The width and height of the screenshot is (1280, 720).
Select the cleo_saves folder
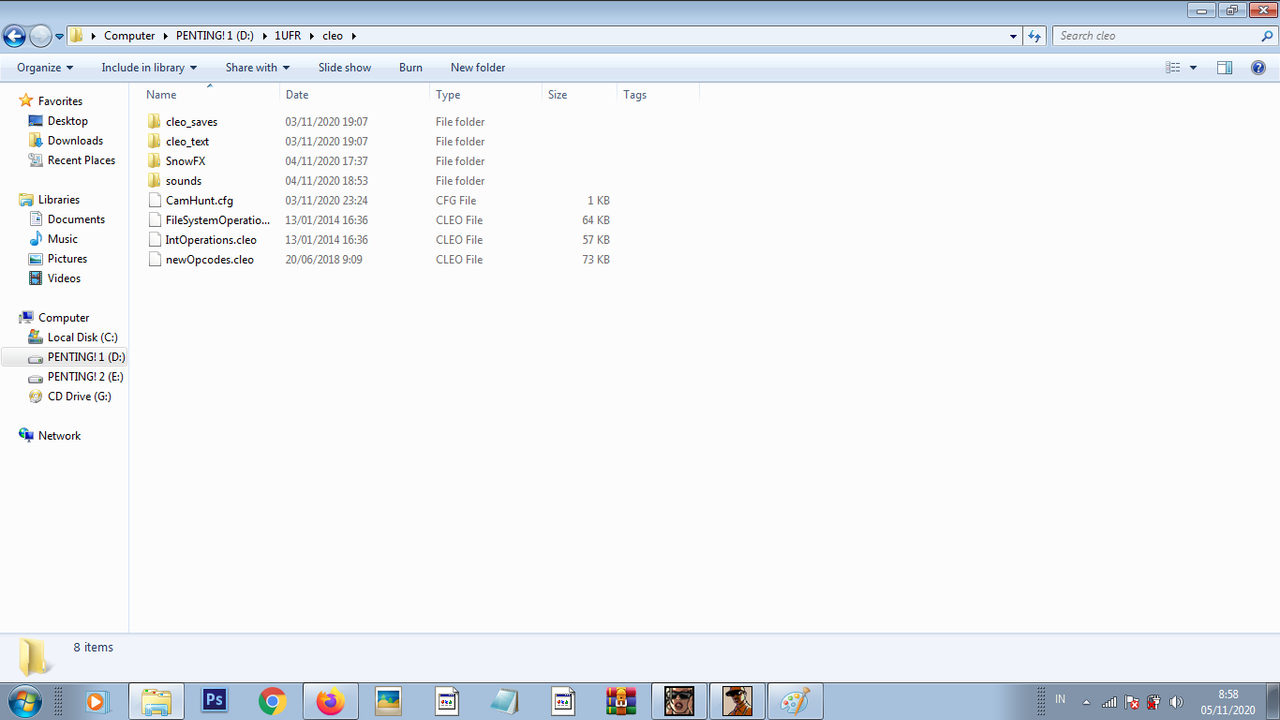click(191, 122)
